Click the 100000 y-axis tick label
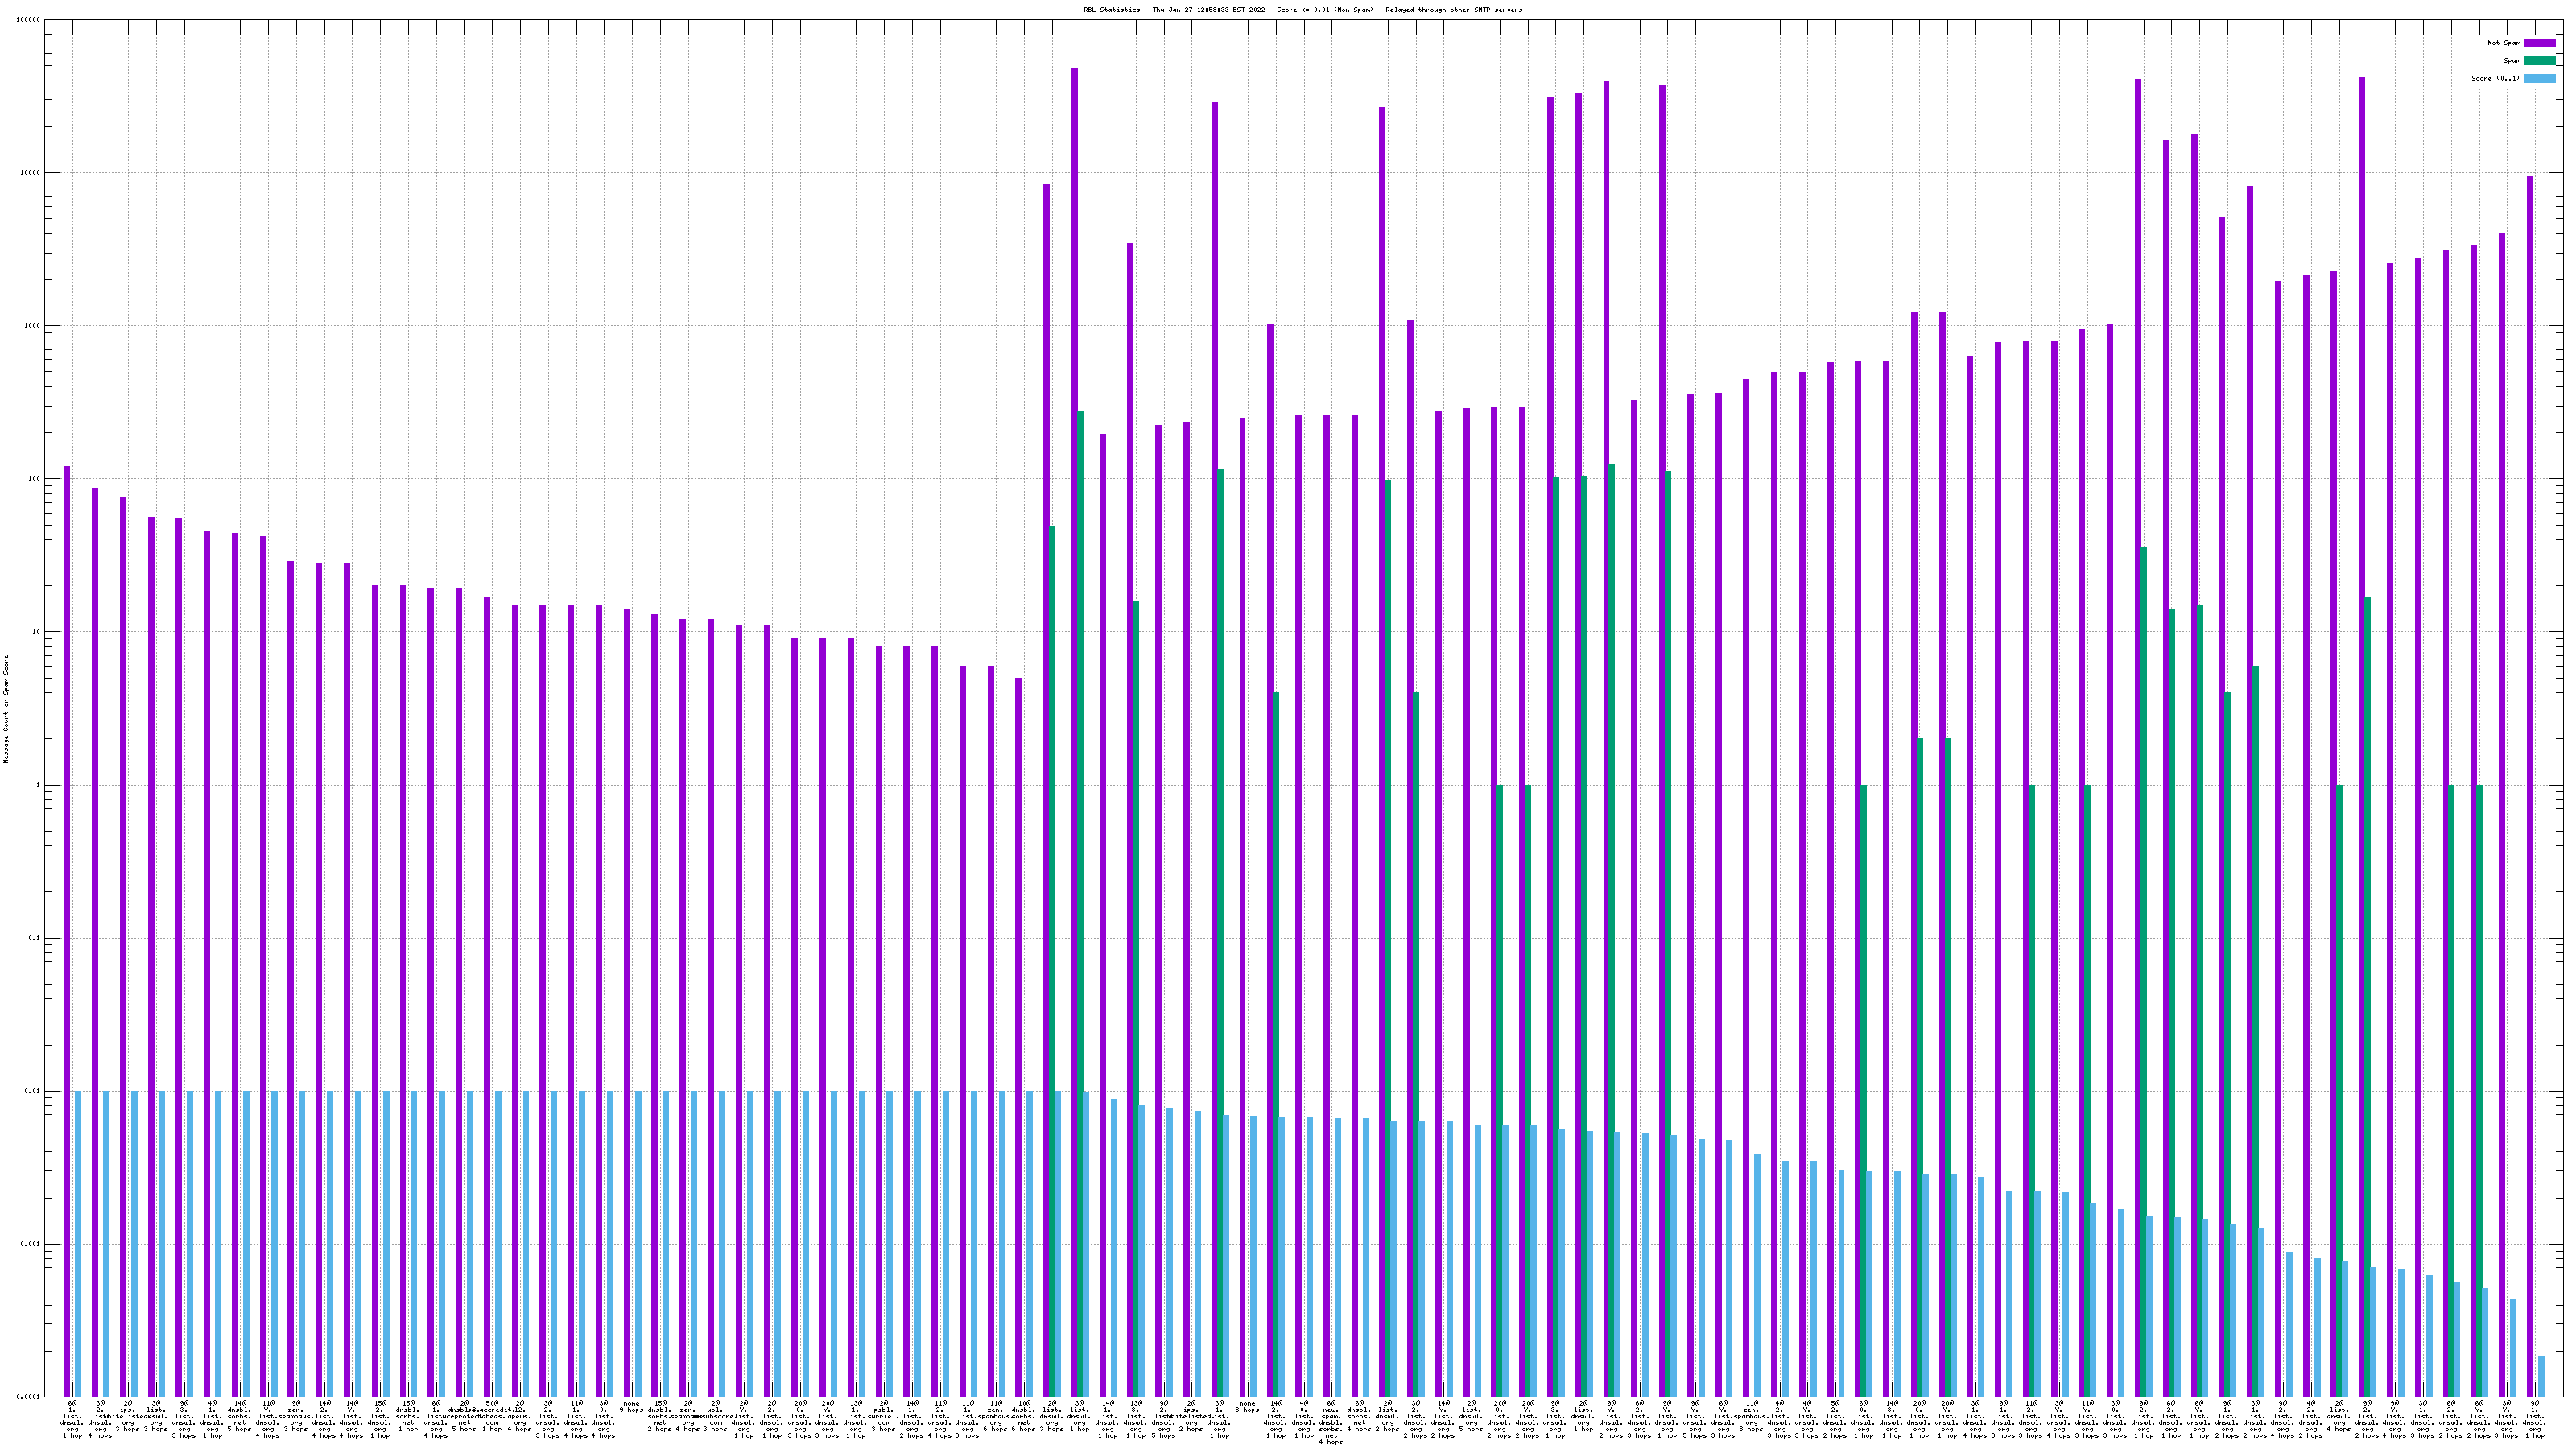Viewport: 2576px width, 1449px height. click(29, 20)
